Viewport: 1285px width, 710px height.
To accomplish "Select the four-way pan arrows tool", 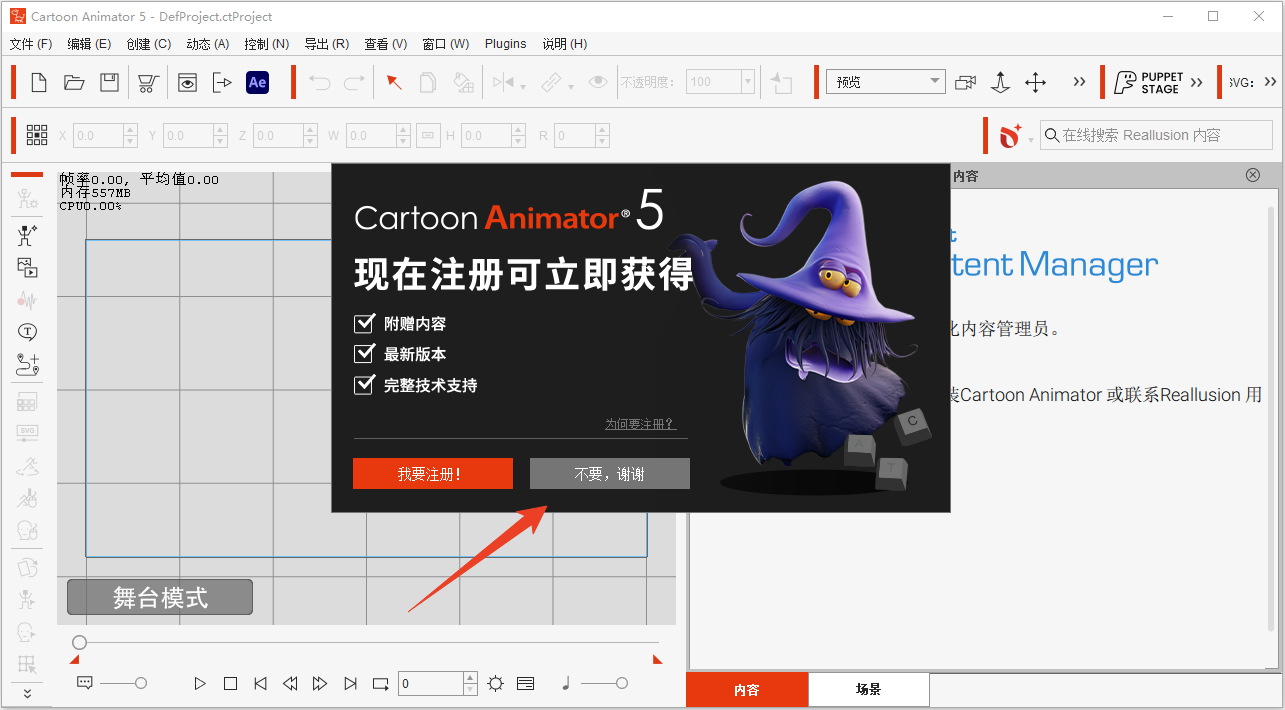I will point(1035,82).
